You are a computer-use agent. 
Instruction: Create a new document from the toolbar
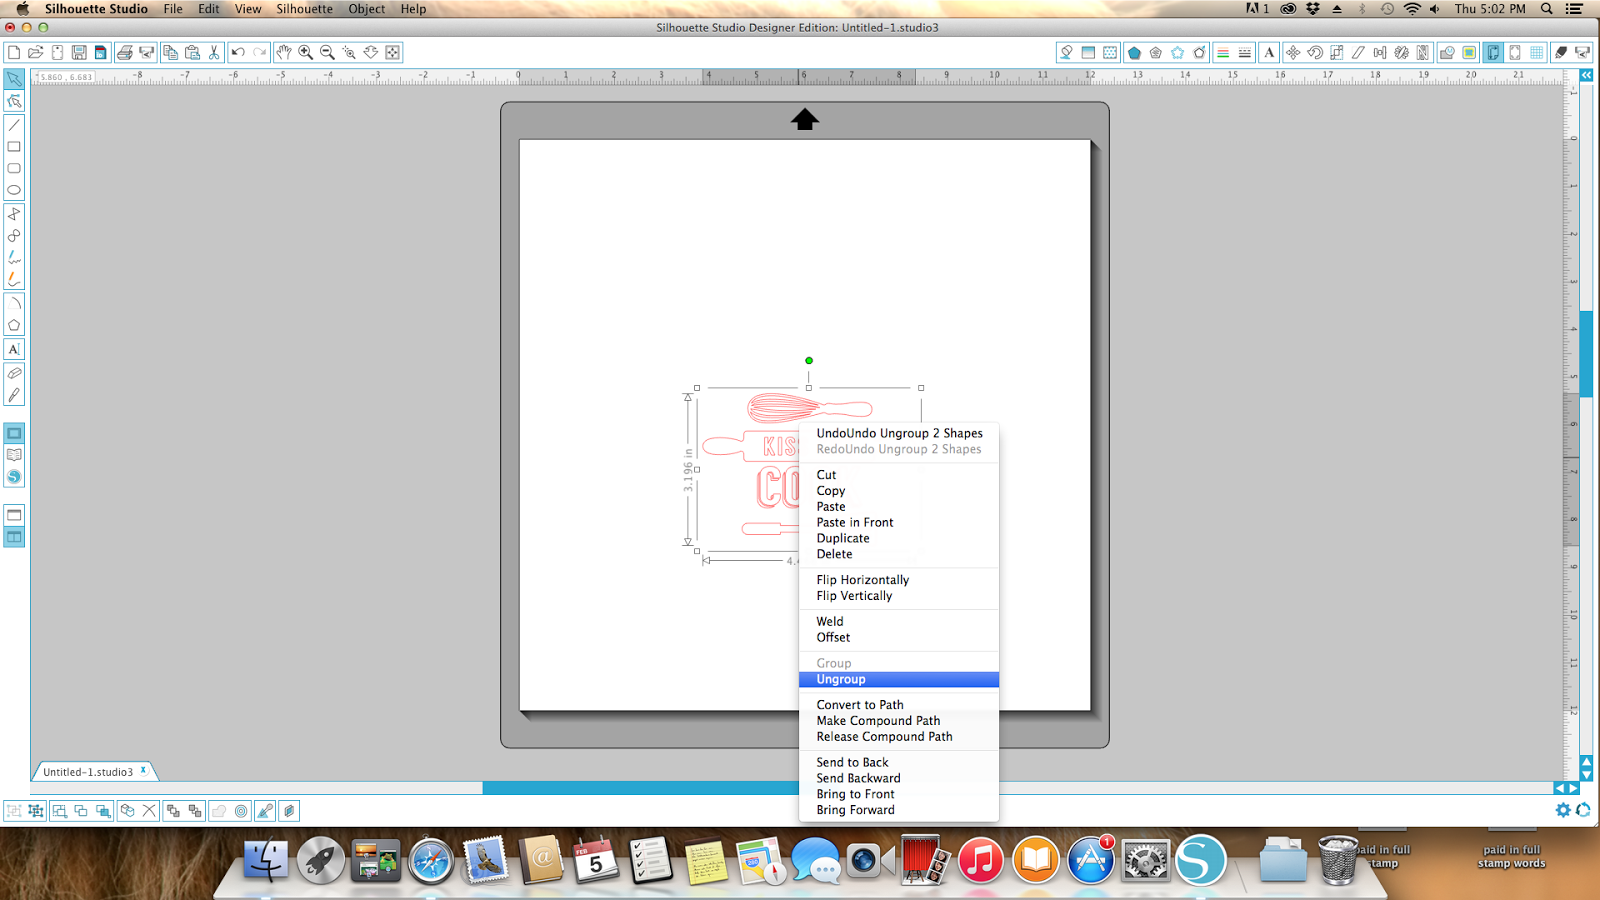(14, 52)
